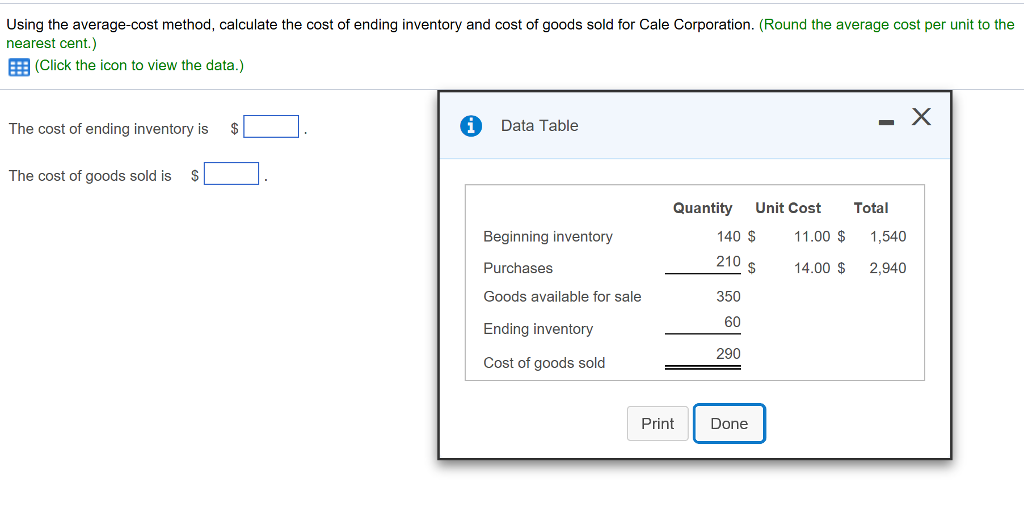Screen dimensions: 1024x521
Task: Click the blue info icon in Data Table
Action: click(x=471, y=125)
